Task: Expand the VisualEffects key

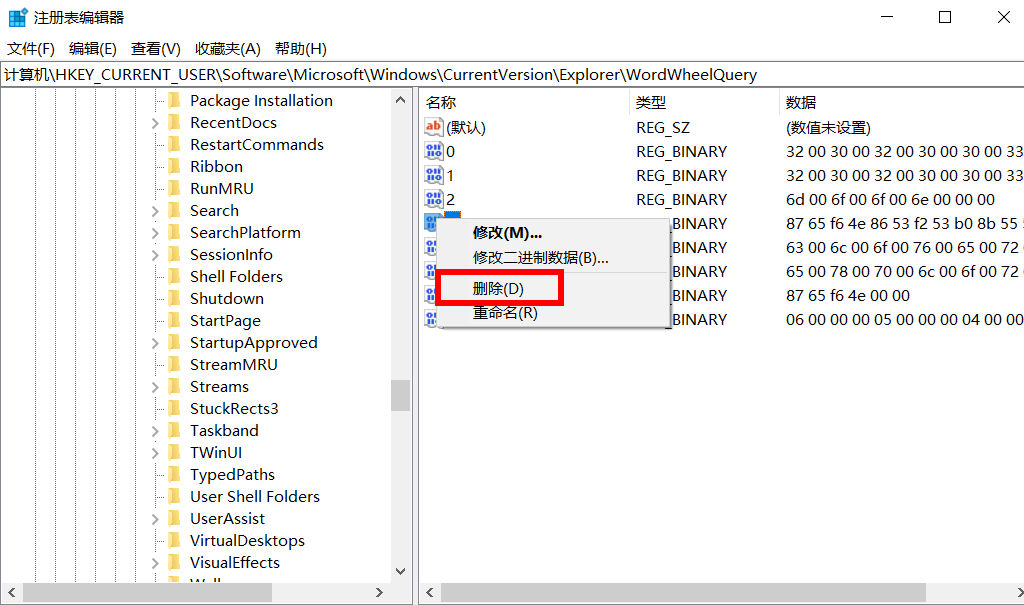Action: (155, 563)
